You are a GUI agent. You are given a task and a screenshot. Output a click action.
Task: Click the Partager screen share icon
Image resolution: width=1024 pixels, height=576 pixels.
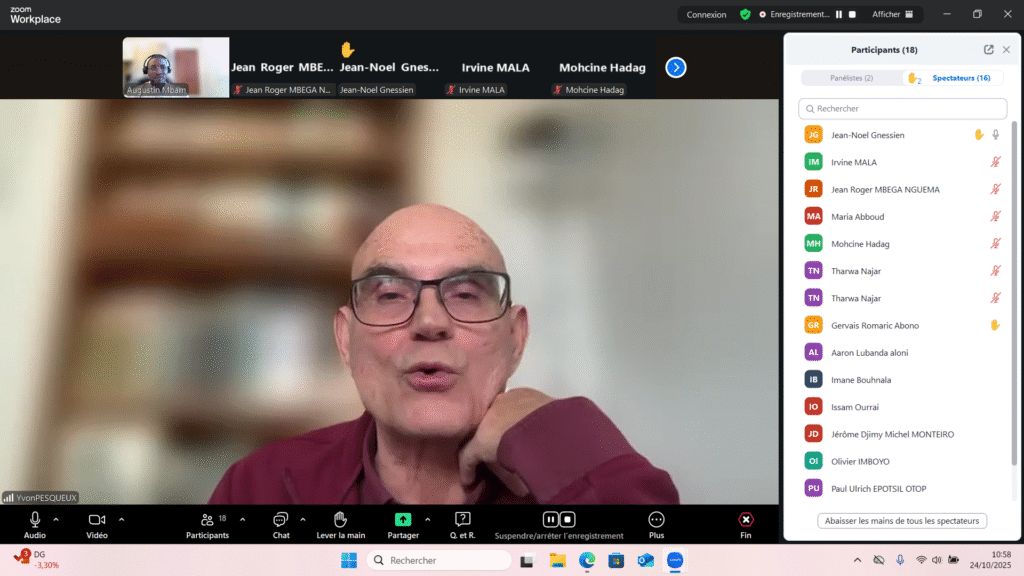pyautogui.click(x=403, y=520)
